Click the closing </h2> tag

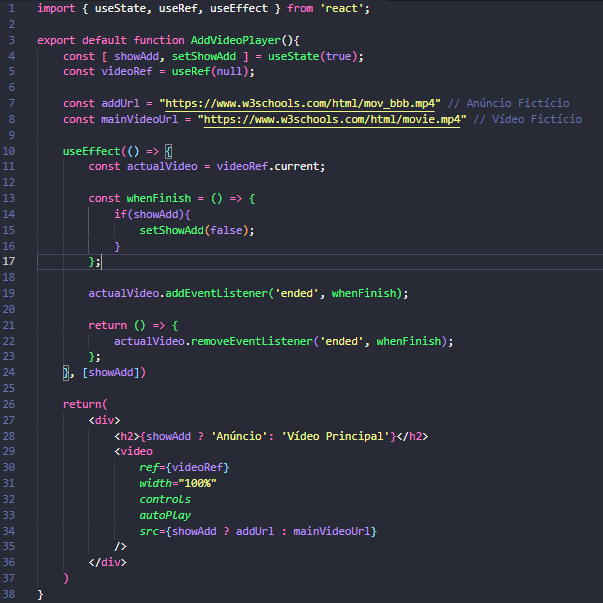pyautogui.click(x=412, y=436)
